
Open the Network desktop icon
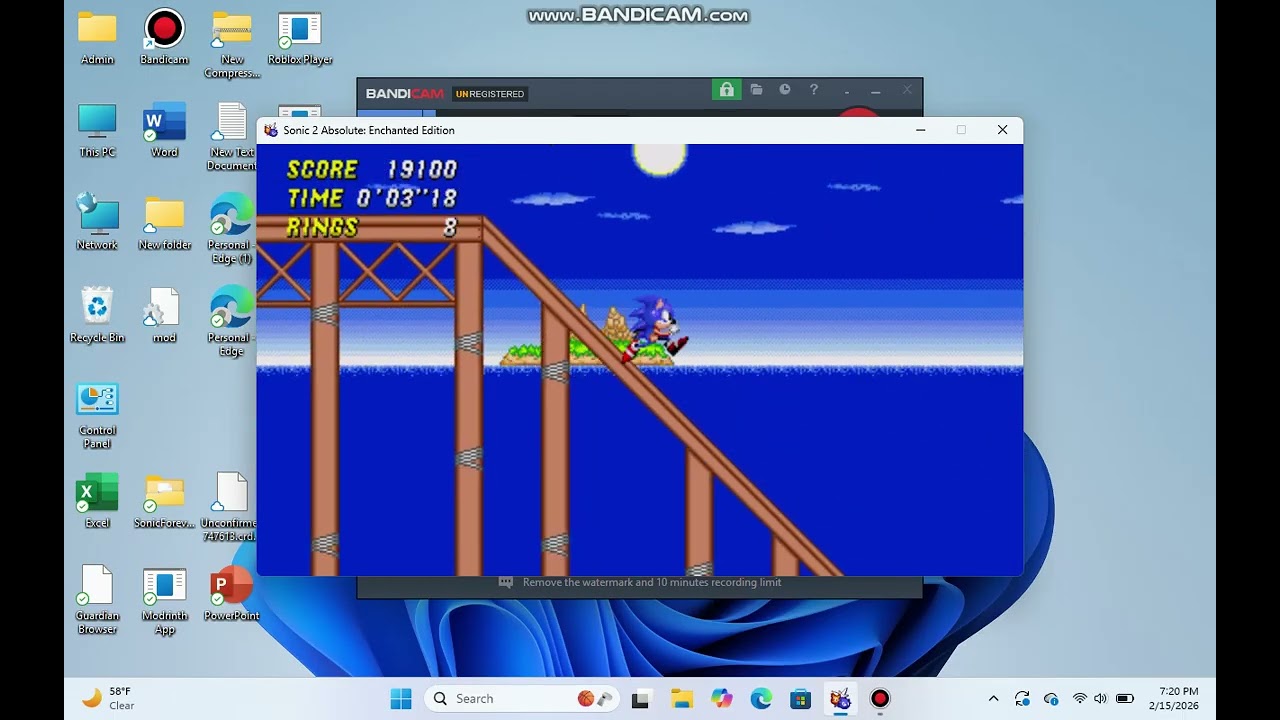coord(97,223)
